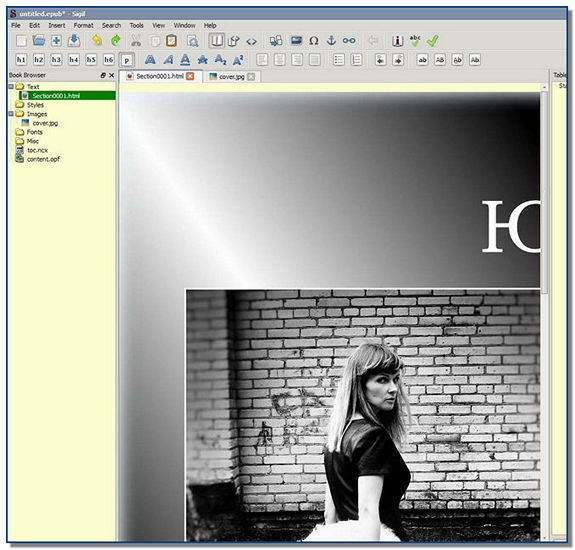Image resolution: width=575 pixels, height=550 pixels.
Task: Click the undo arrow icon
Action: click(97, 41)
